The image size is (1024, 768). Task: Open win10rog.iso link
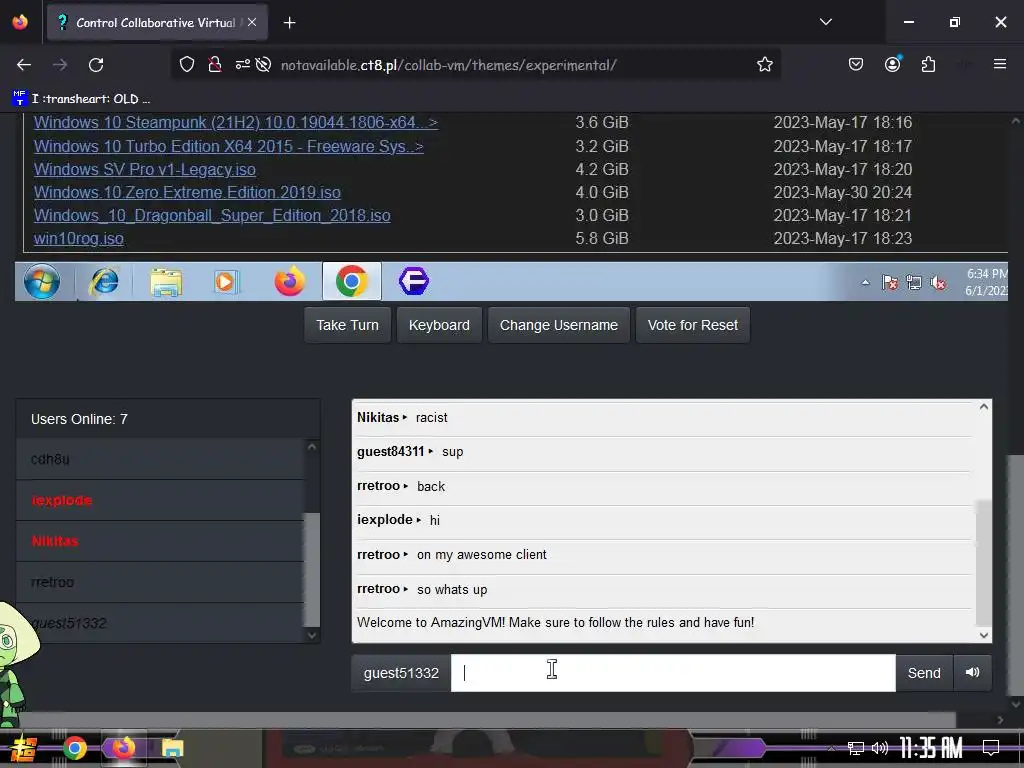(78, 238)
